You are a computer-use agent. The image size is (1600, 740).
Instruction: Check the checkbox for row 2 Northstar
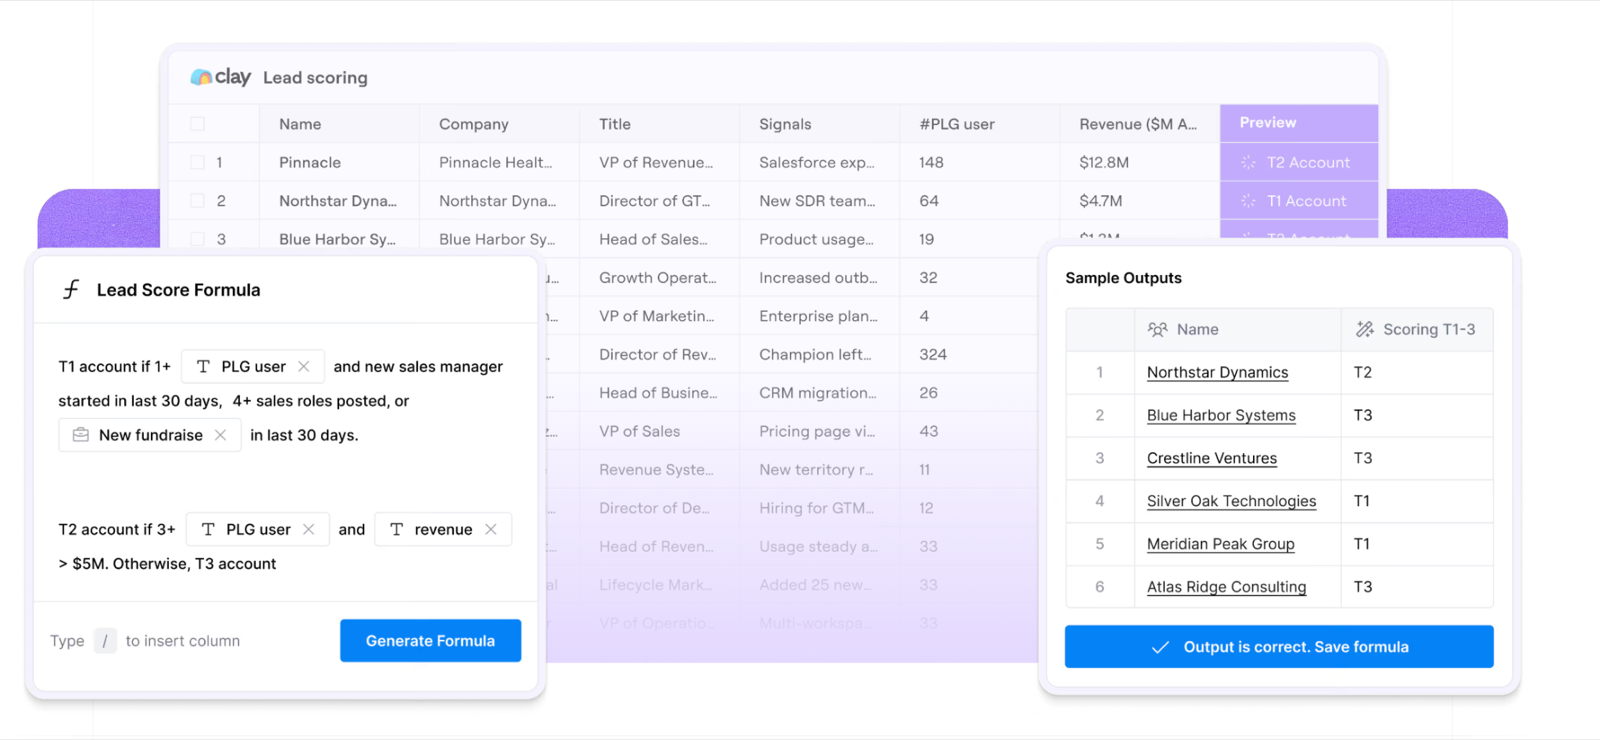pos(197,201)
